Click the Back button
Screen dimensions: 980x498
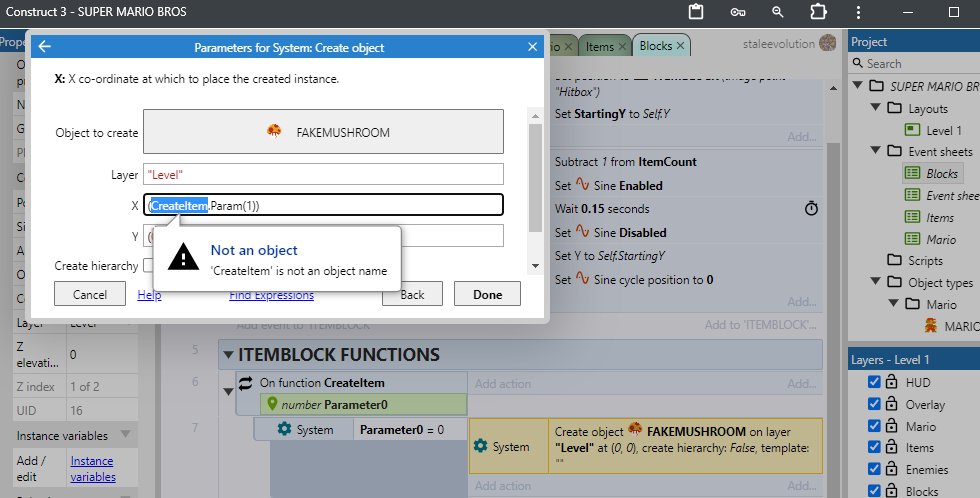[x=412, y=294]
